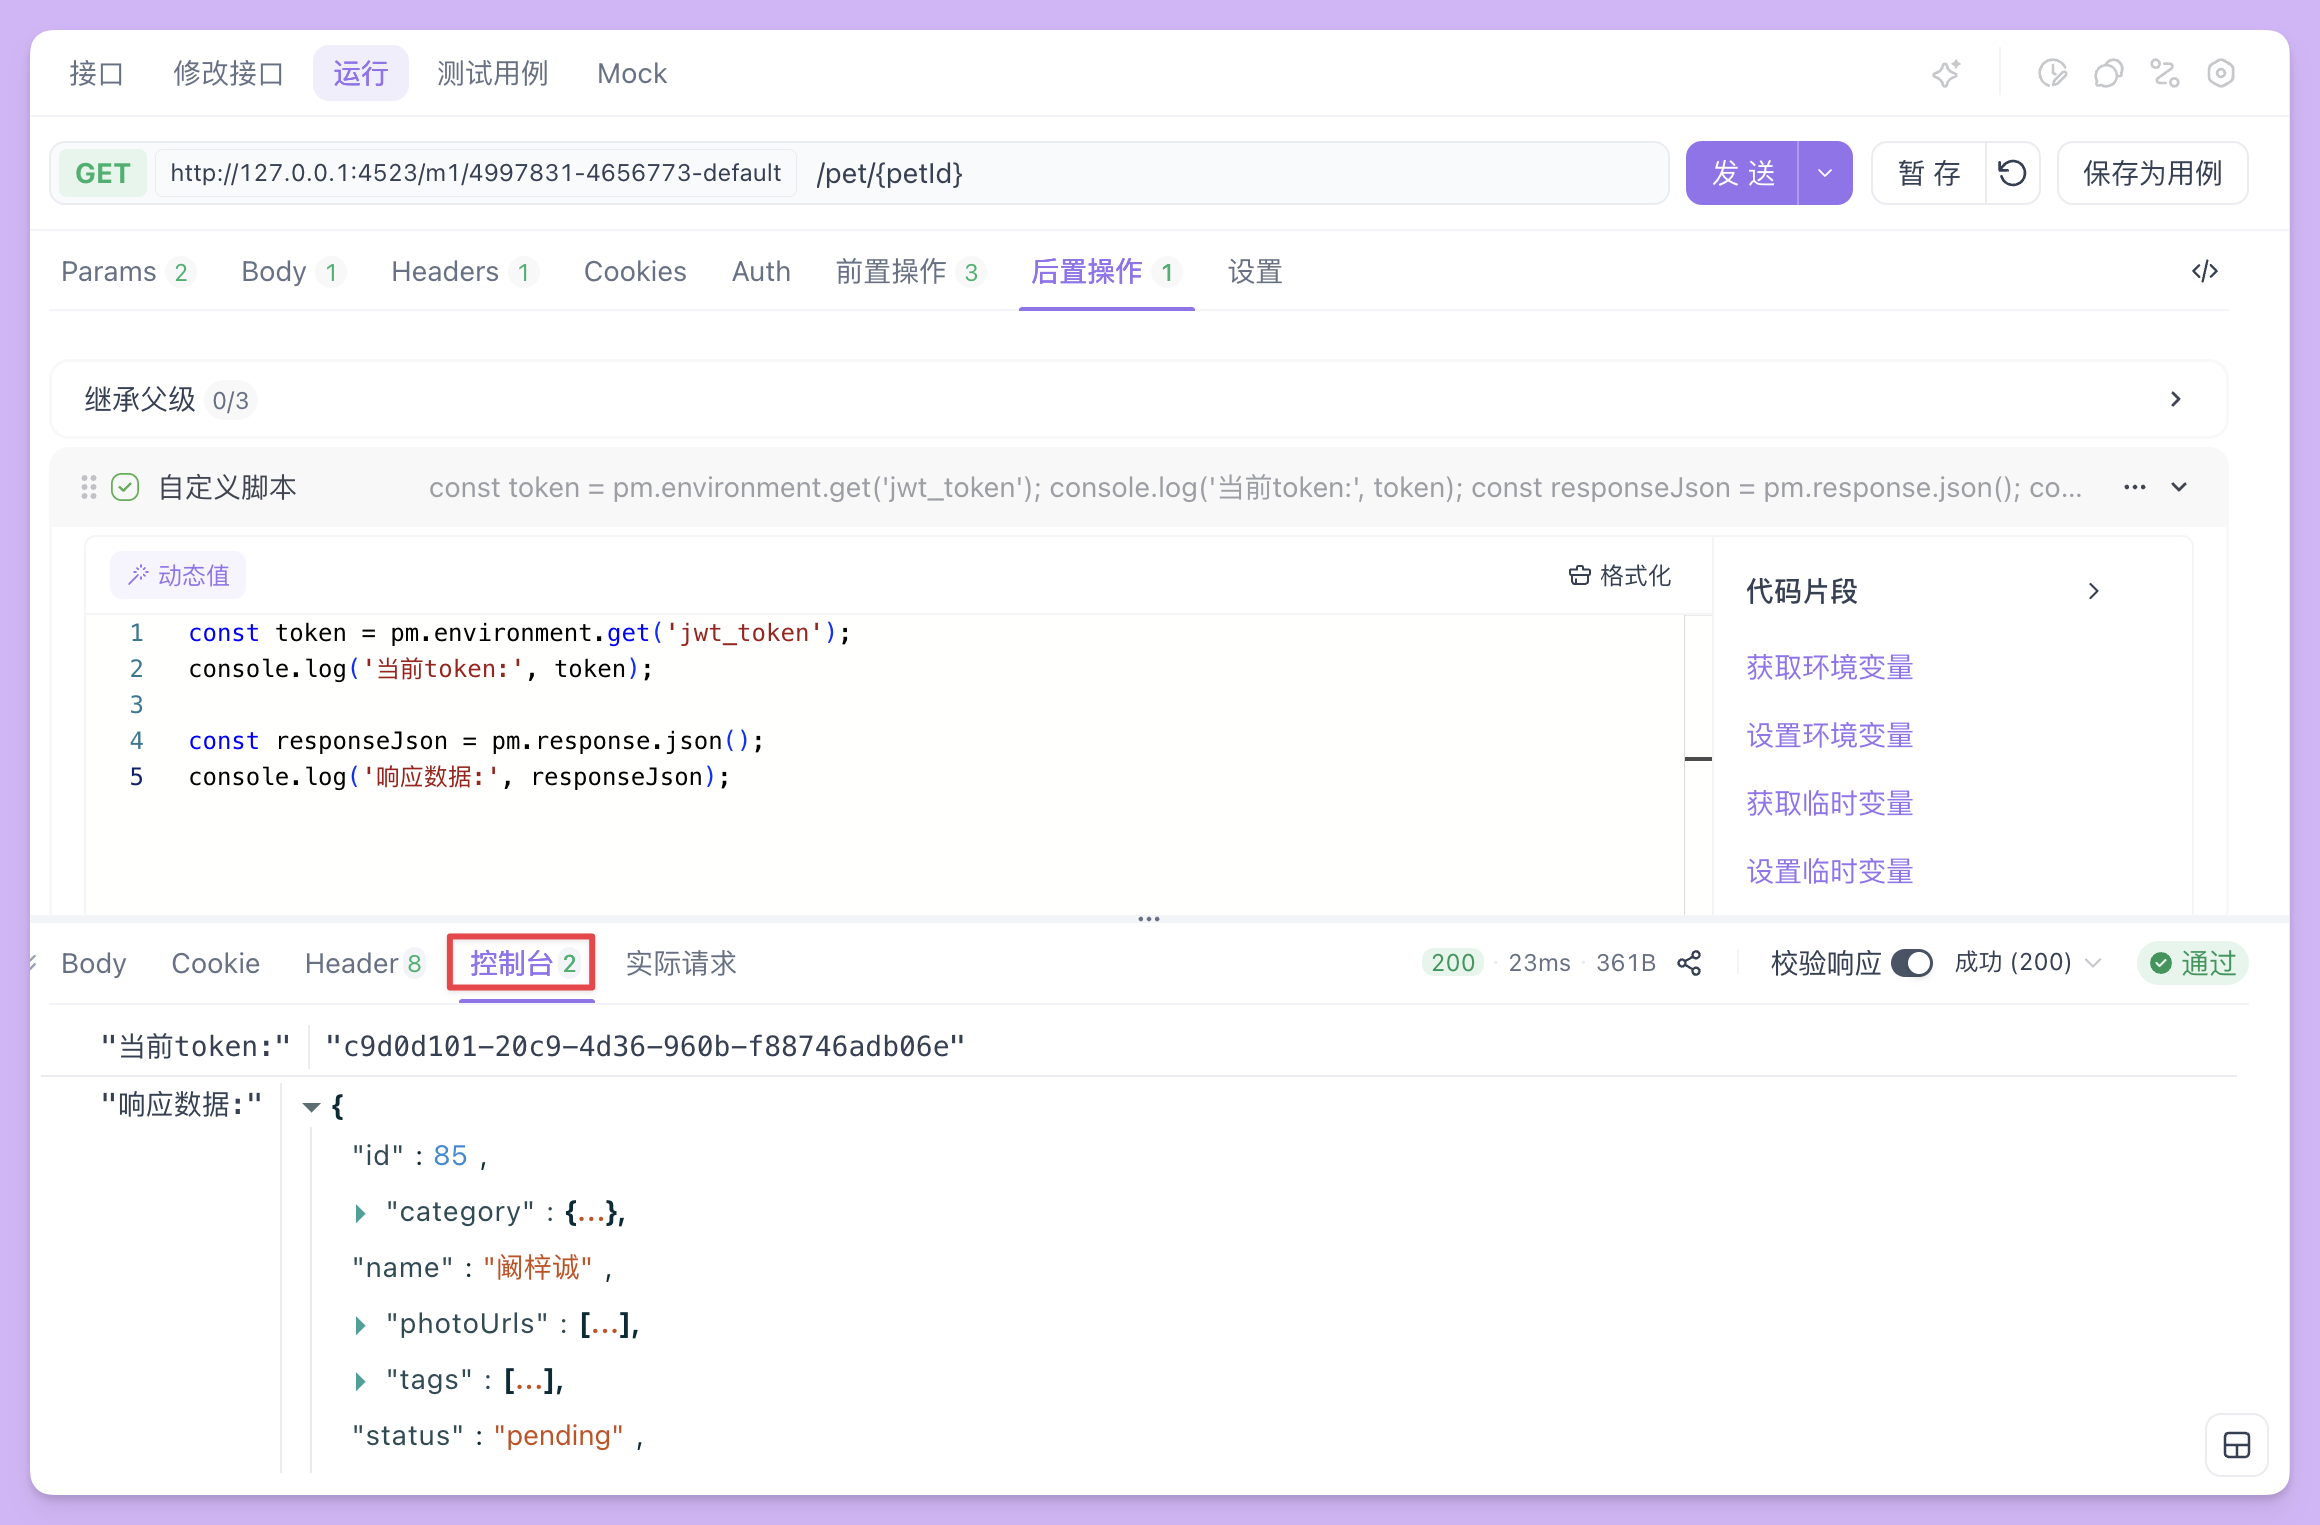Viewport: 2320px width, 1525px height.
Task: Click the share icon next to 361B
Action: pyautogui.click(x=1689, y=963)
